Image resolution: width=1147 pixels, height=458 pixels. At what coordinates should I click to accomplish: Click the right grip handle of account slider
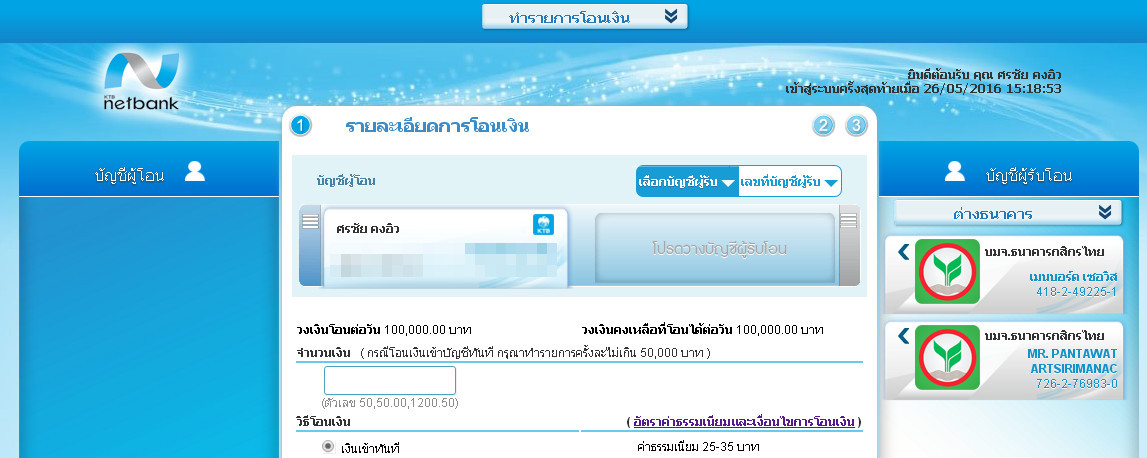click(x=849, y=247)
